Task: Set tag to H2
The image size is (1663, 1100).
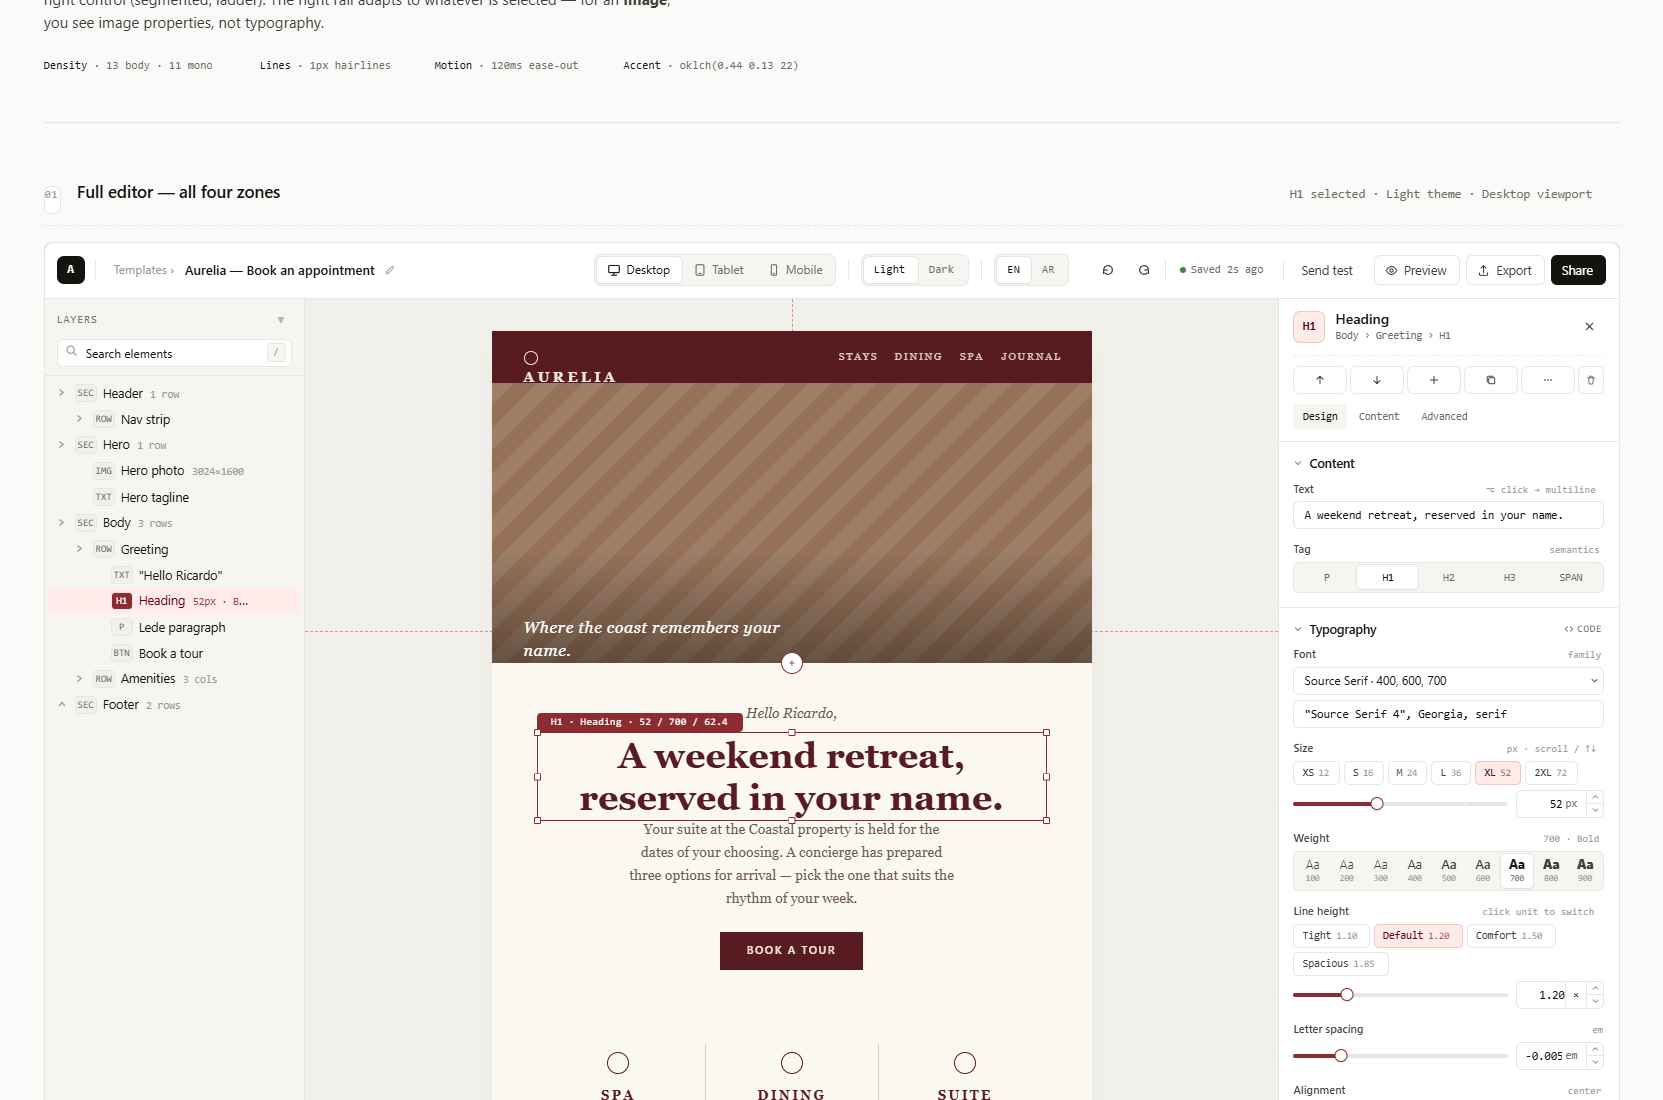Action: [1448, 578]
